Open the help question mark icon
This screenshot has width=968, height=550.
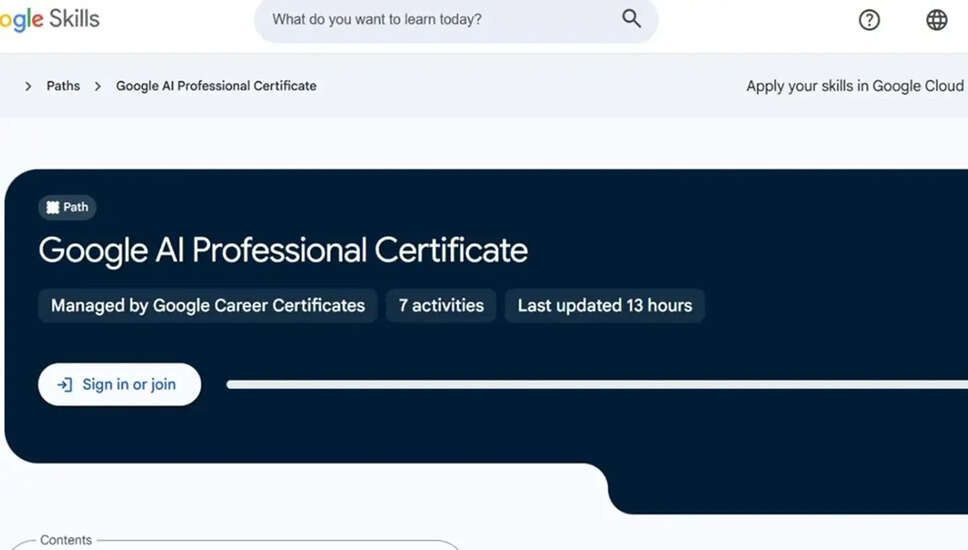tap(869, 20)
